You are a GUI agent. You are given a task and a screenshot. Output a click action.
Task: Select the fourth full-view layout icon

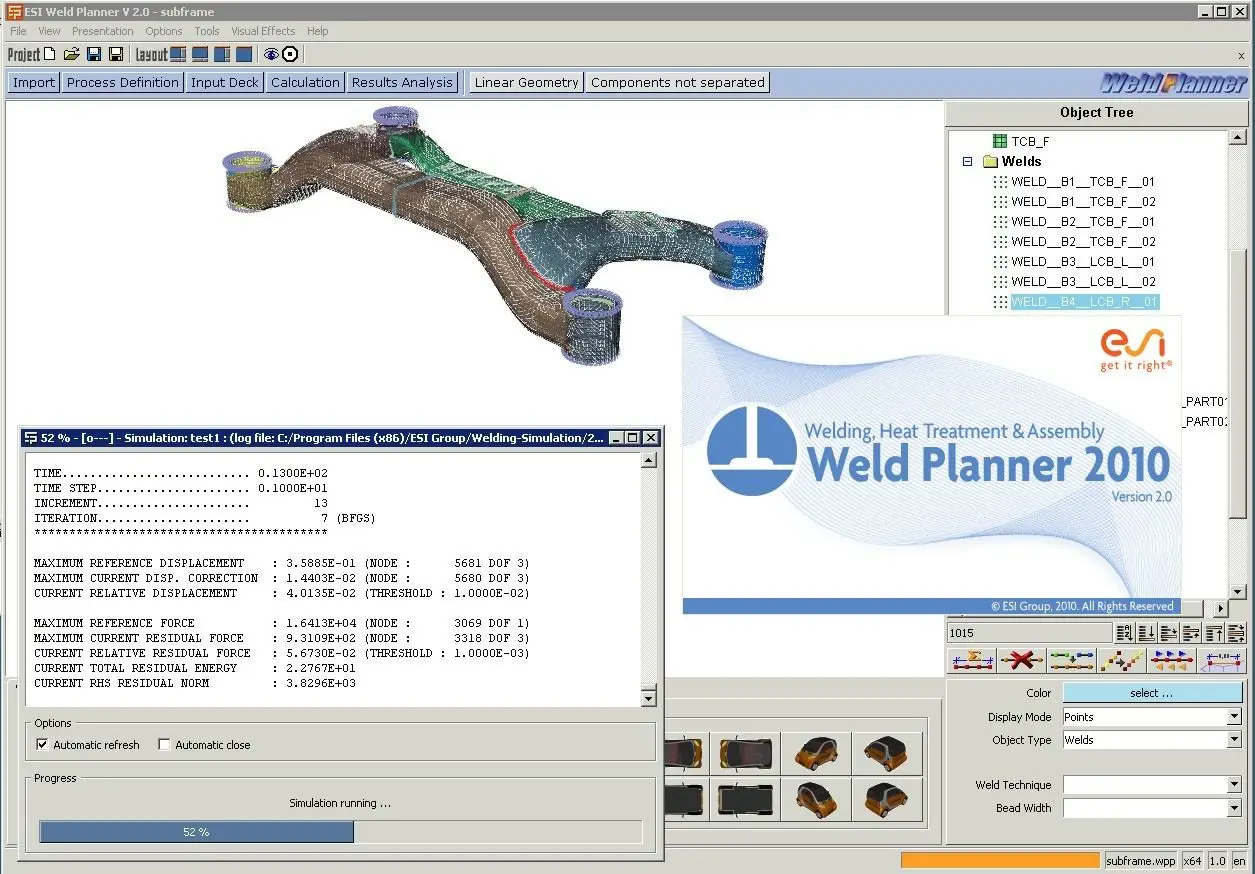point(244,54)
